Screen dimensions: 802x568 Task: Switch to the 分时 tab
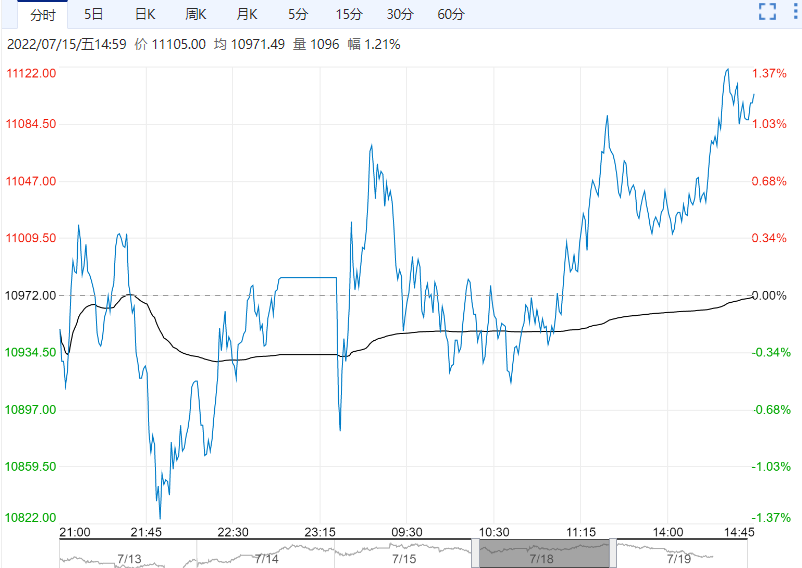coord(43,14)
